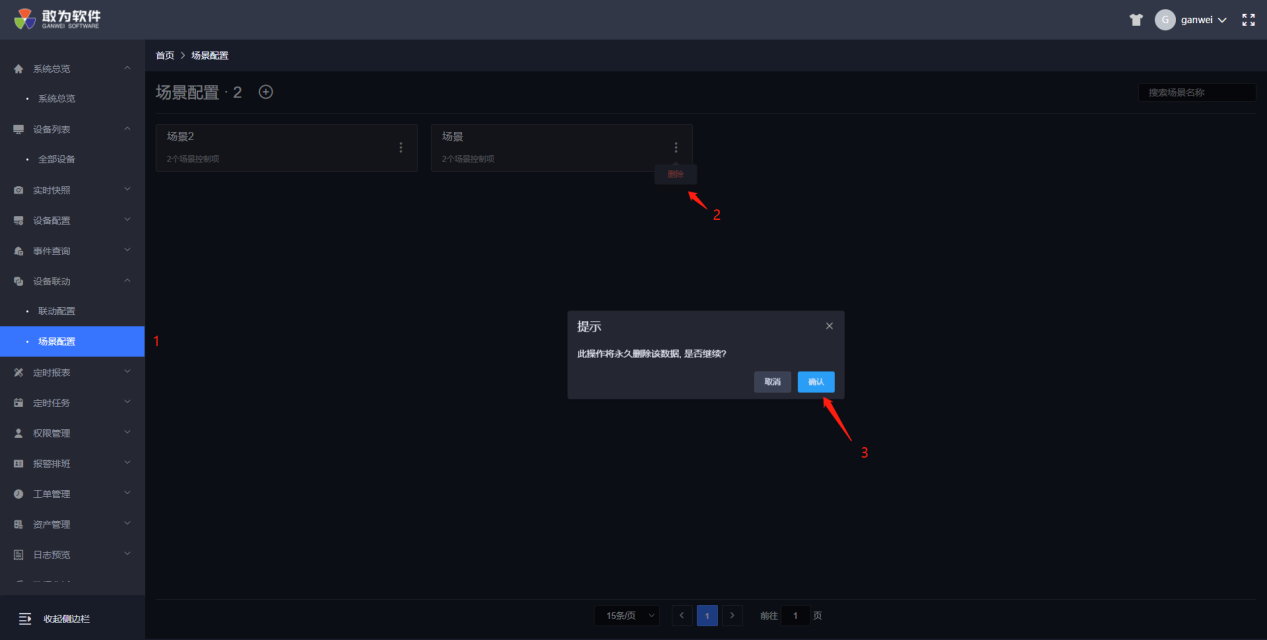Click the icon beside 设备联动
Image resolution: width=1267 pixels, height=640 pixels.
(x=18, y=281)
